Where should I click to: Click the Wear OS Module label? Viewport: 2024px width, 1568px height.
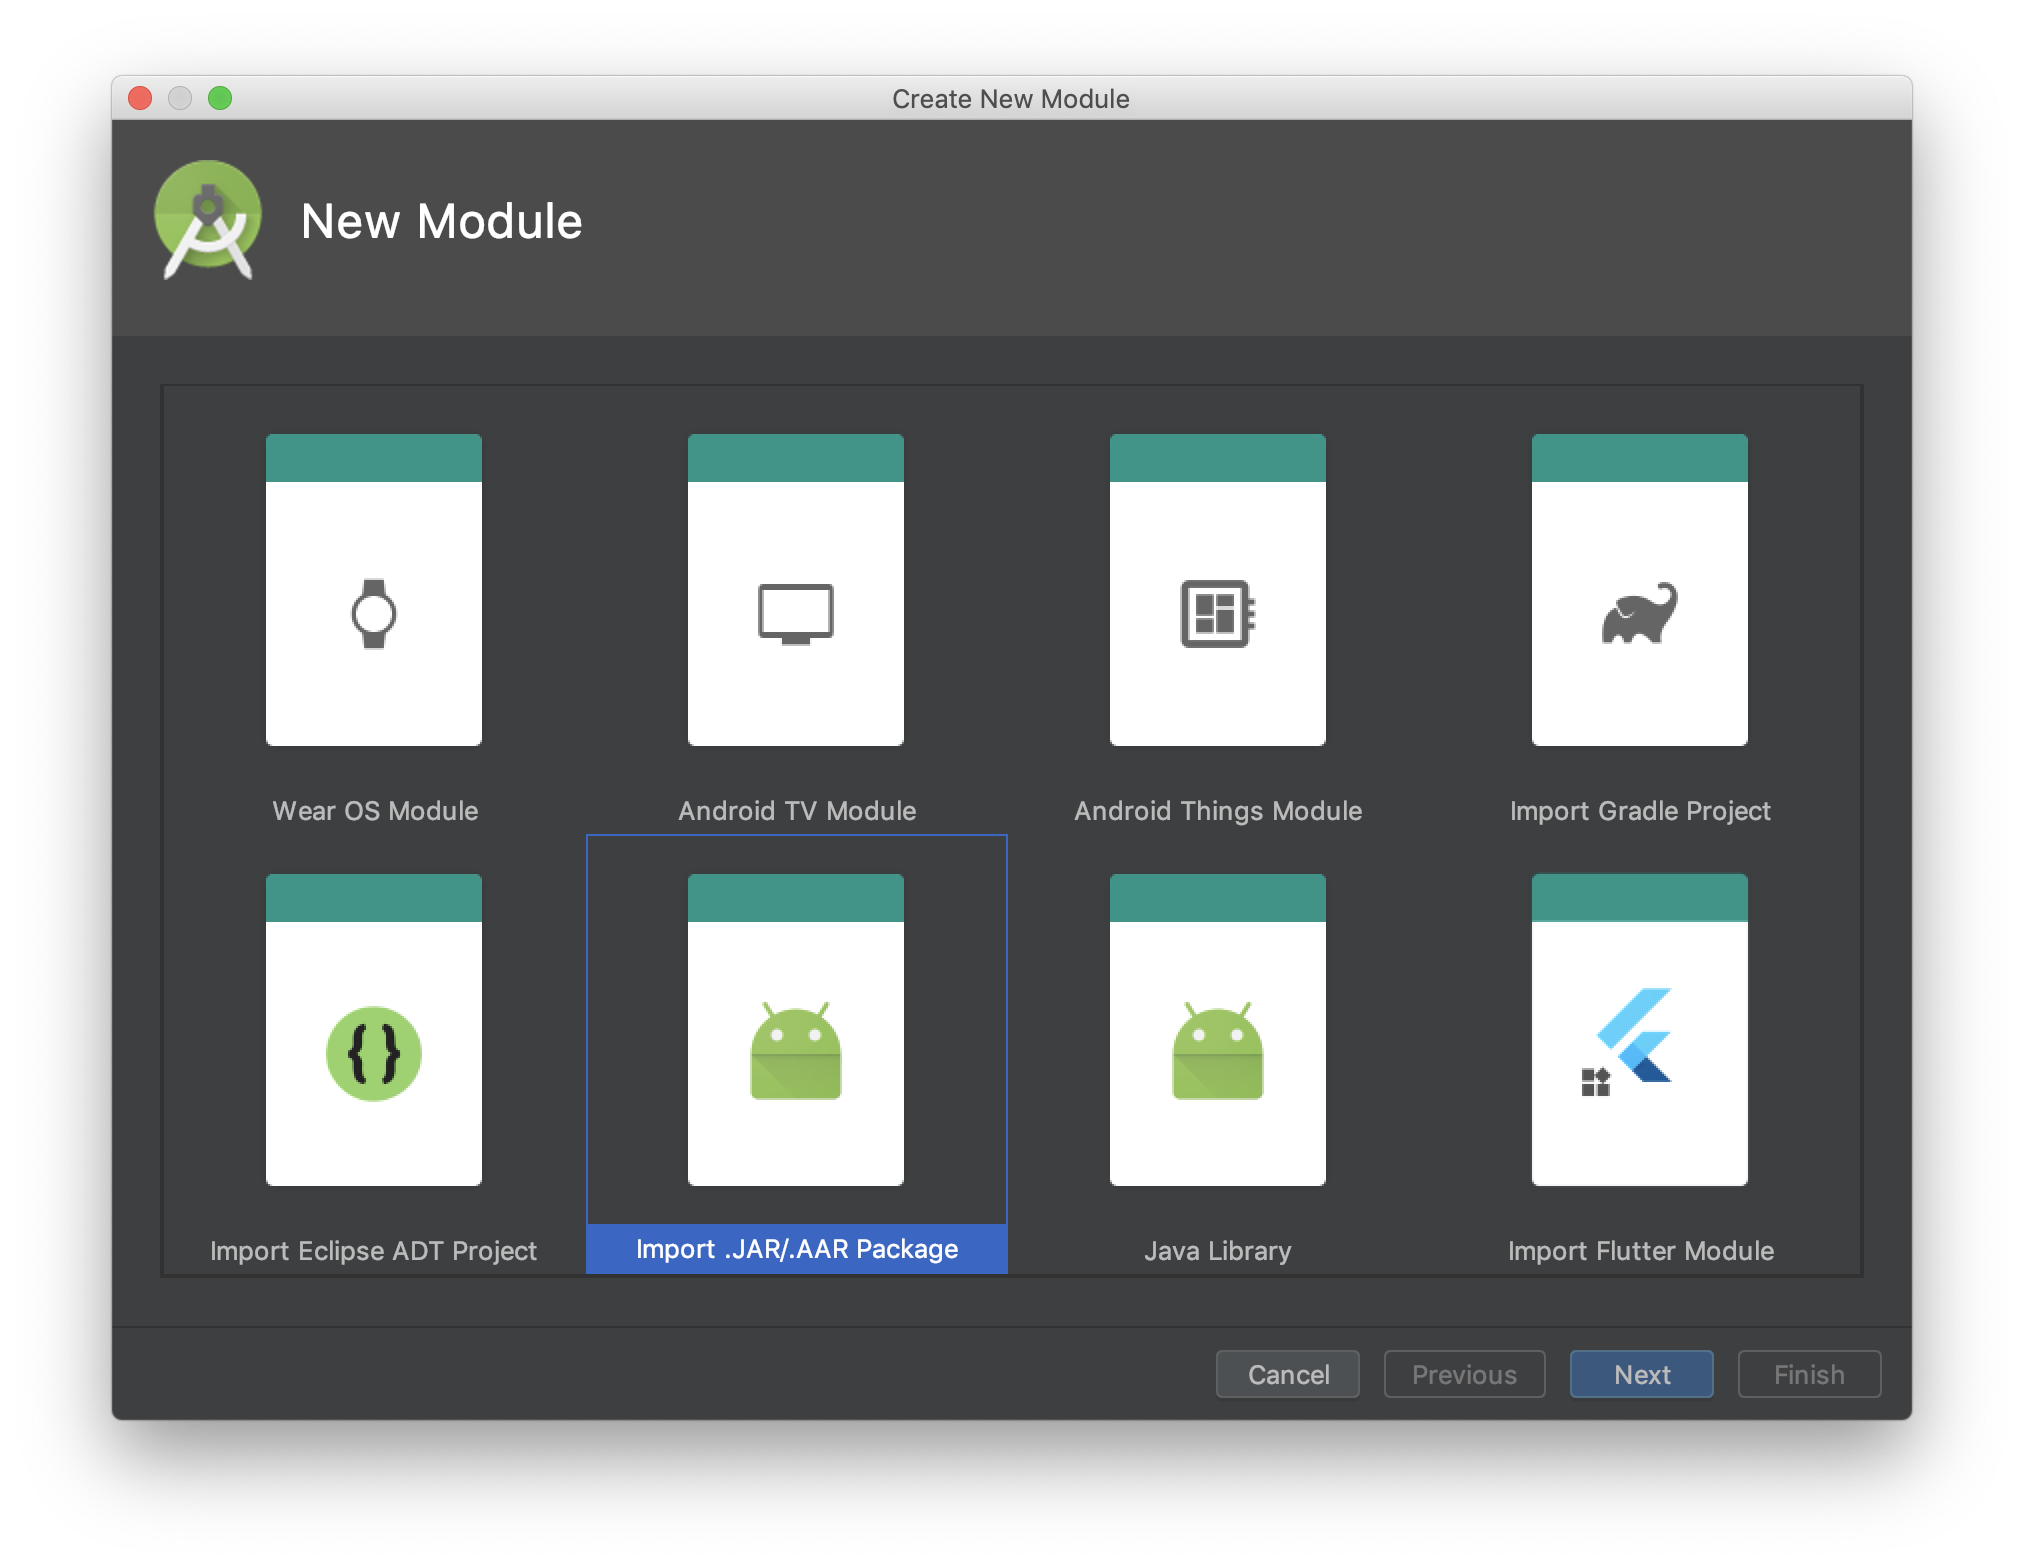click(375, 811)
